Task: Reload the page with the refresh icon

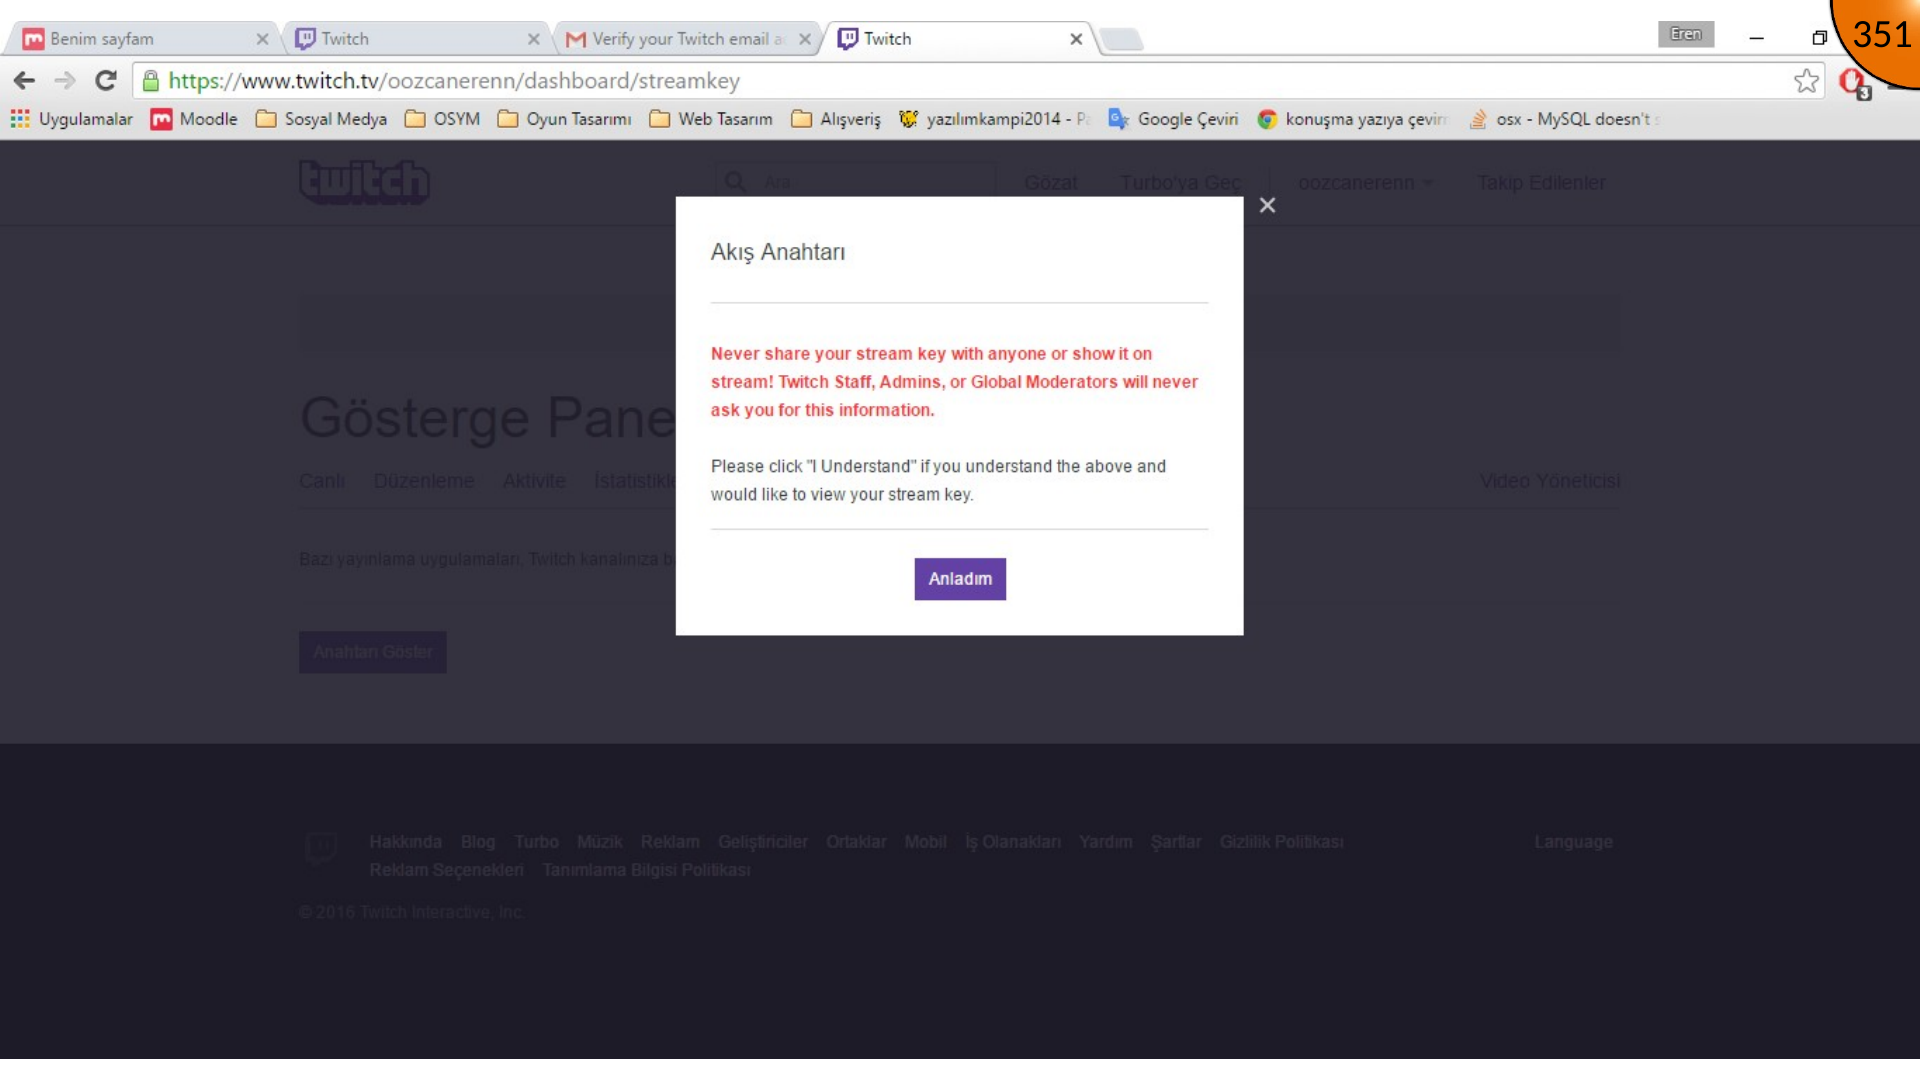Action: pos(105,81)
